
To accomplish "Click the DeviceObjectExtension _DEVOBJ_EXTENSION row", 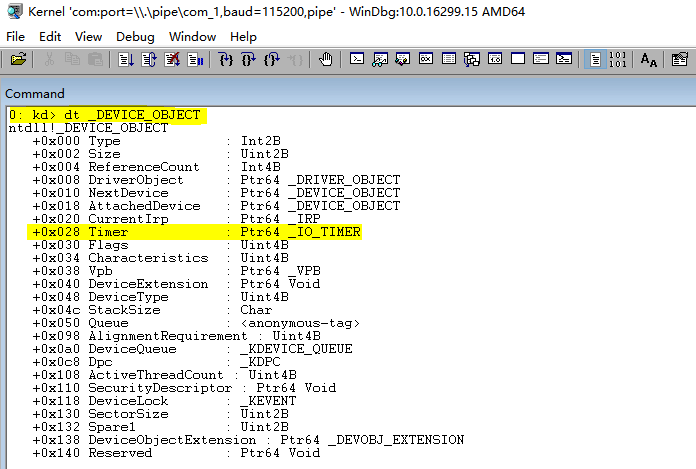I will coord(248,440).
